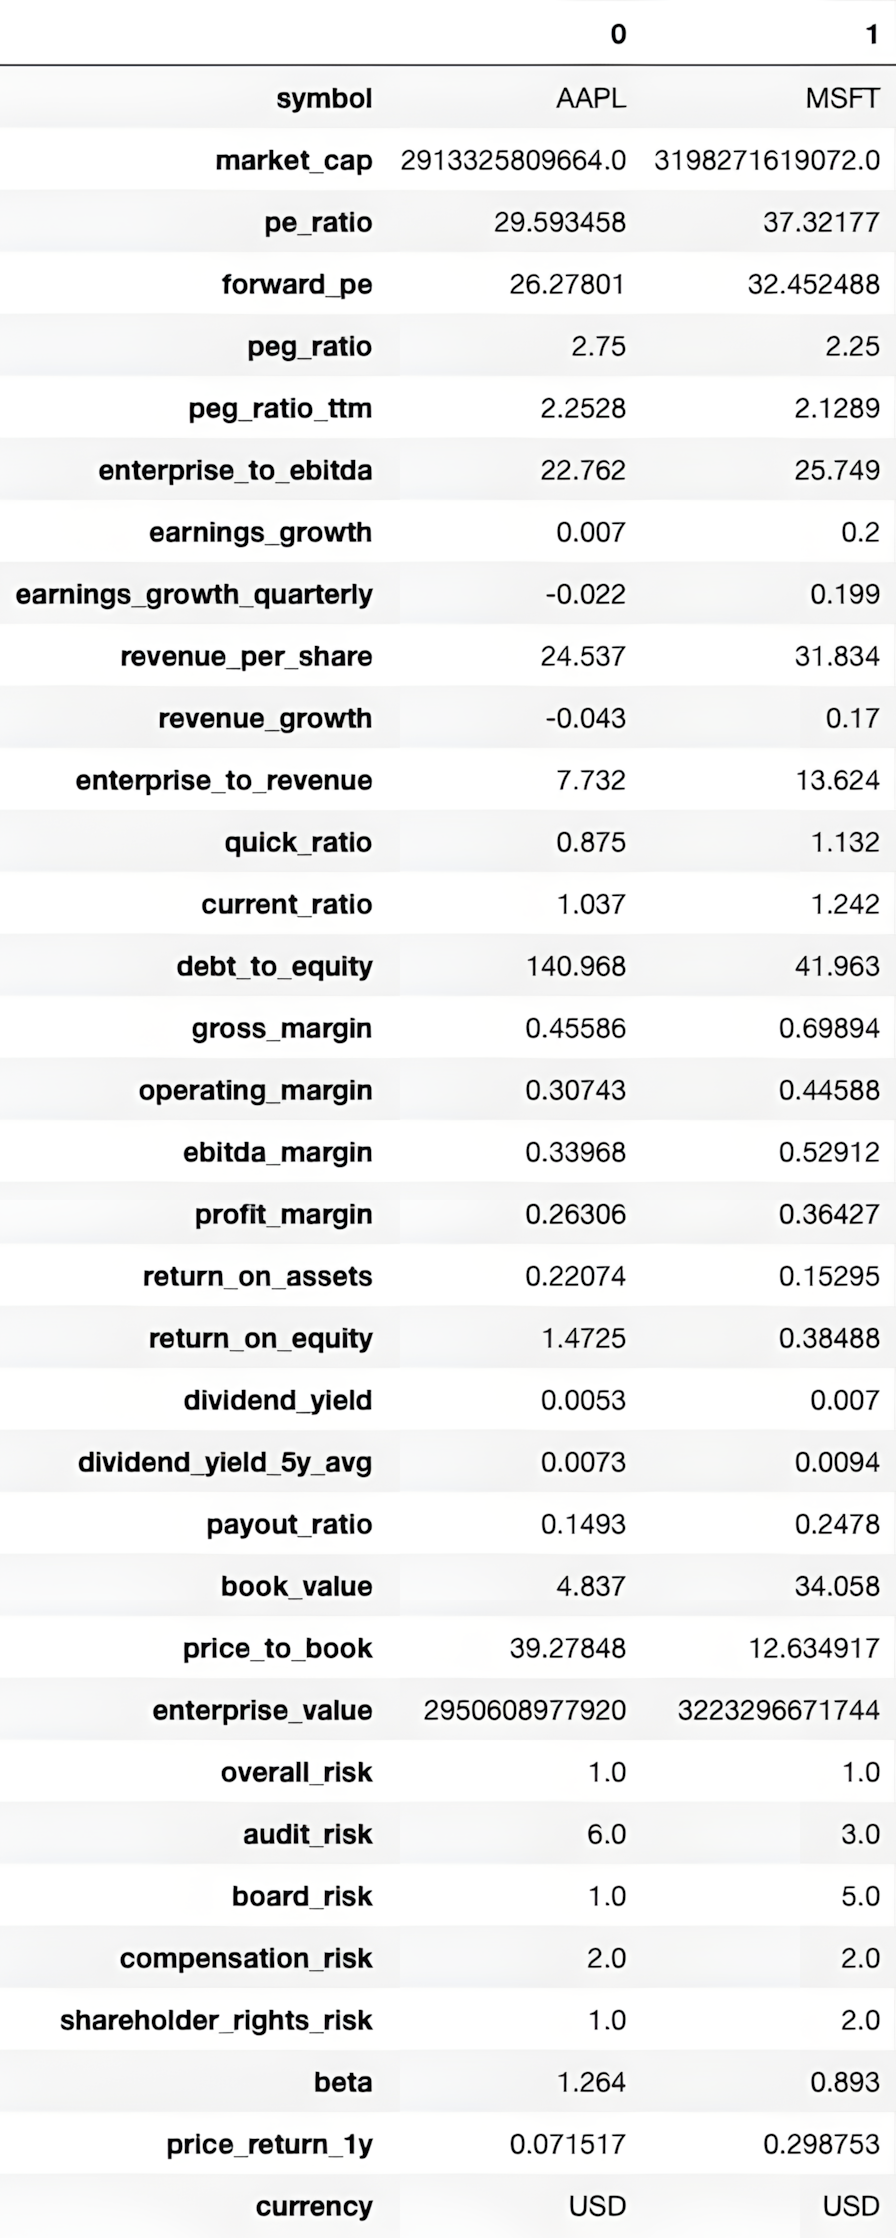Select the forward_pe row label
The height and width of the screenshot is (2238, 896).
point(297,285)
